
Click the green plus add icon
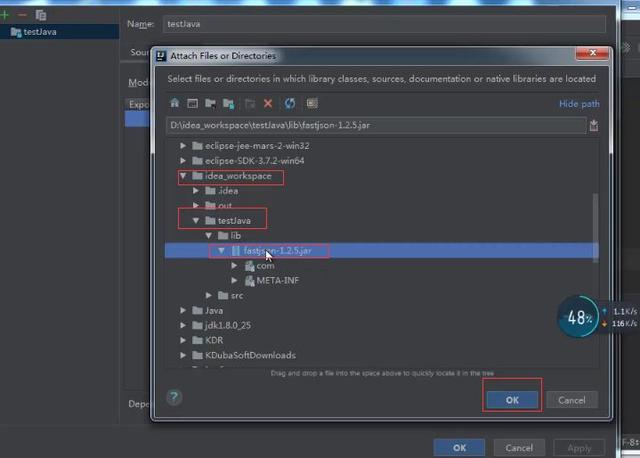coord(5,15)
